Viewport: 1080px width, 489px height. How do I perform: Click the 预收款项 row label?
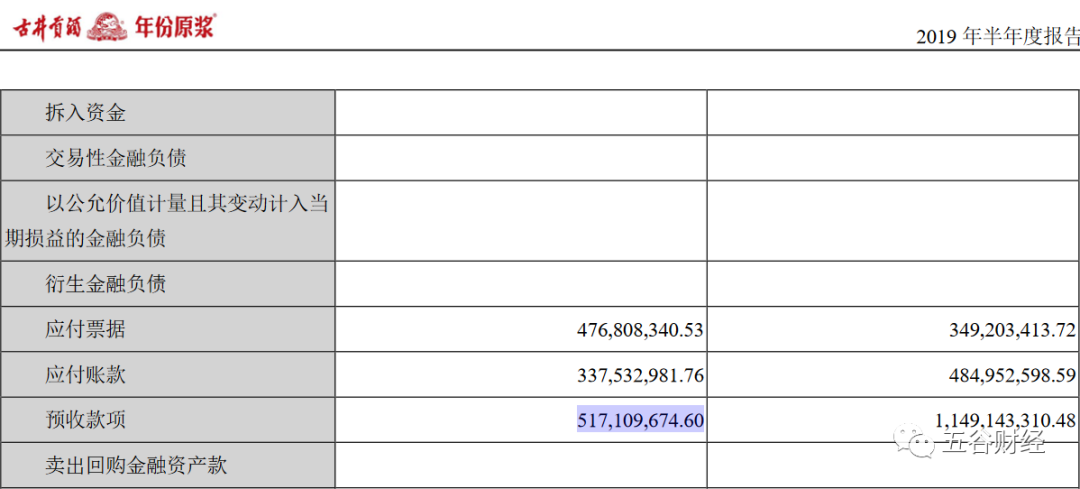point(85,419)
